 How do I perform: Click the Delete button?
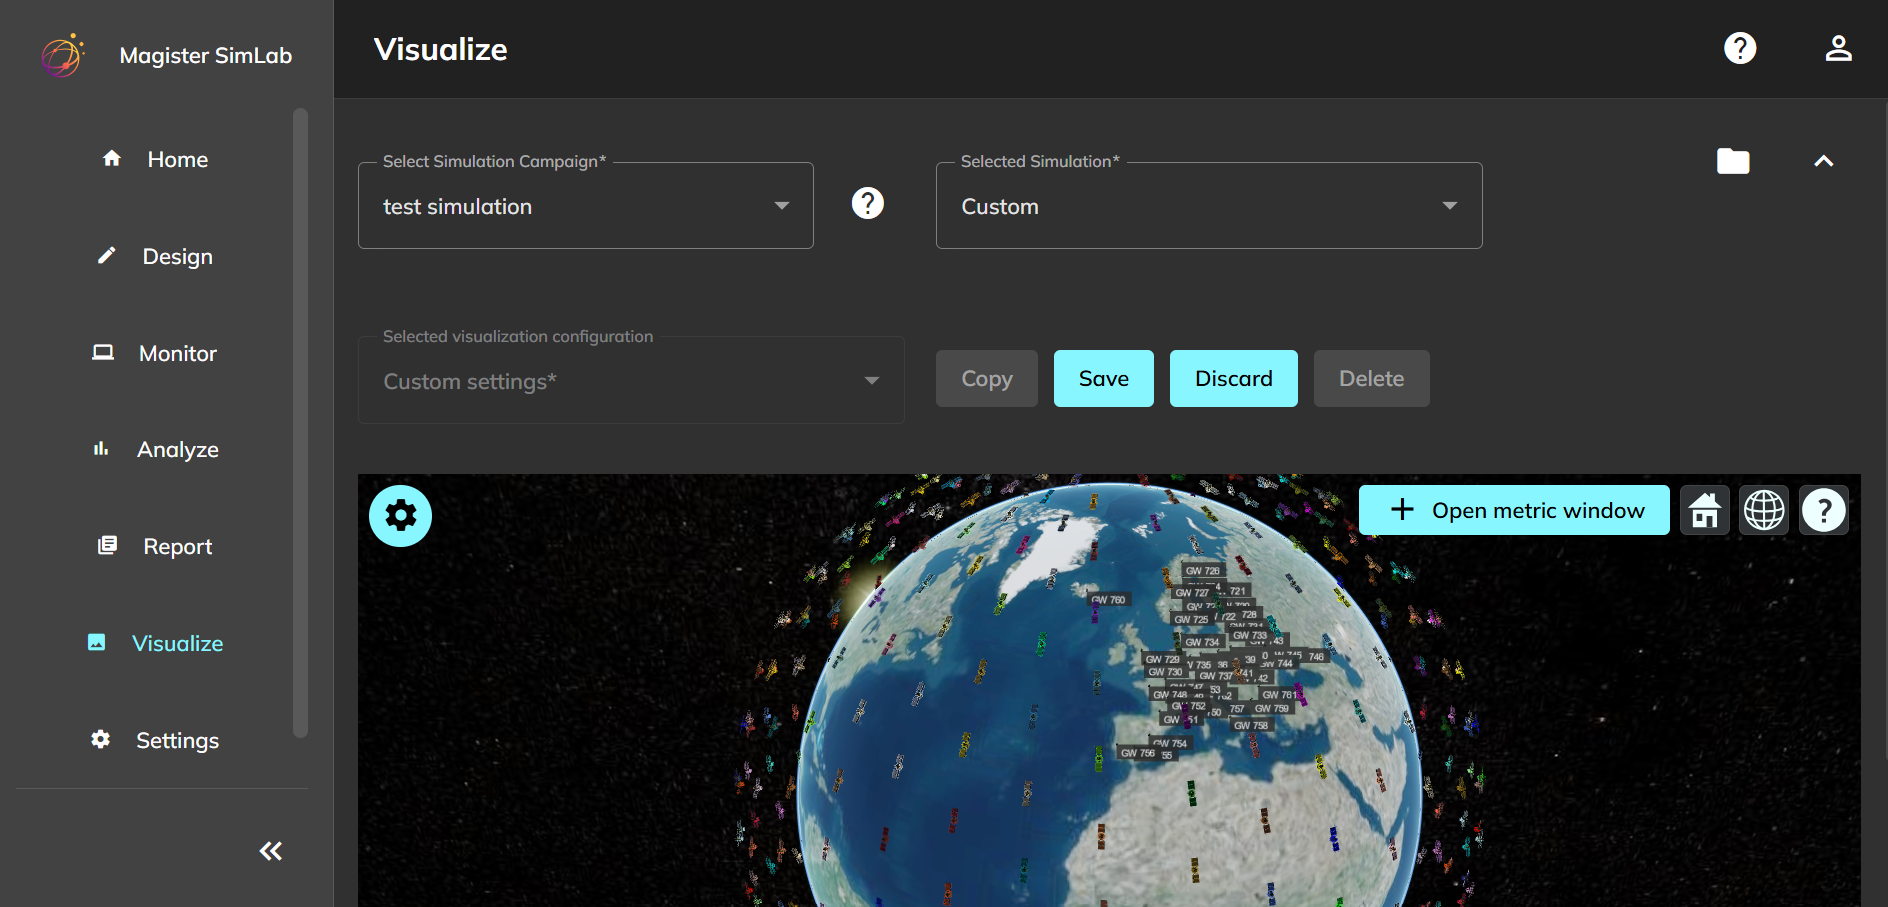click(x=1372, y=378)
